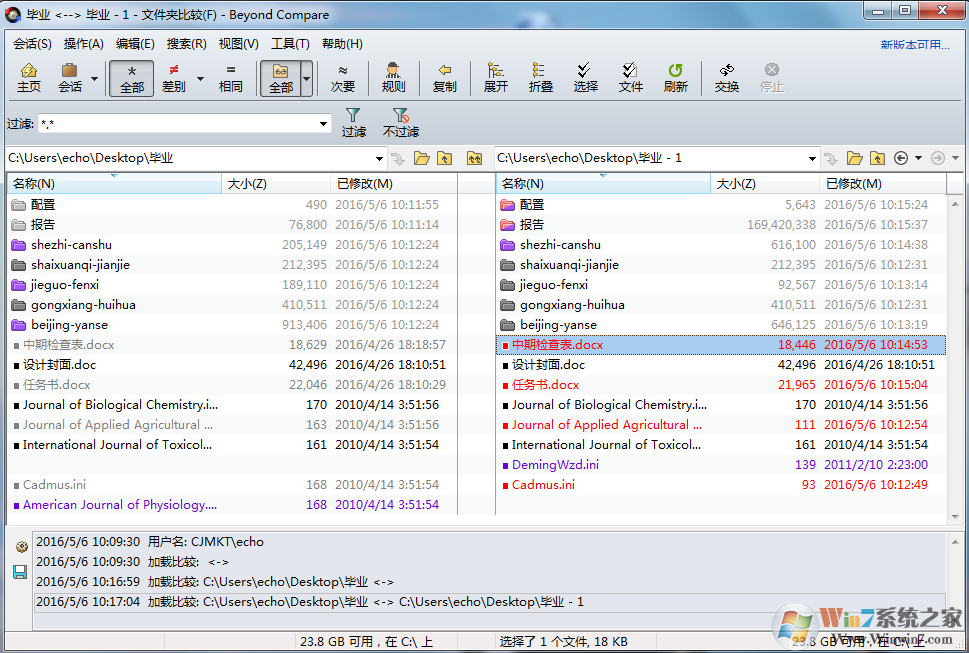Viewport: 969px width, 653px height.
Task: Click the Sessions (会话) briefcase icon
Action: point(70,77)
